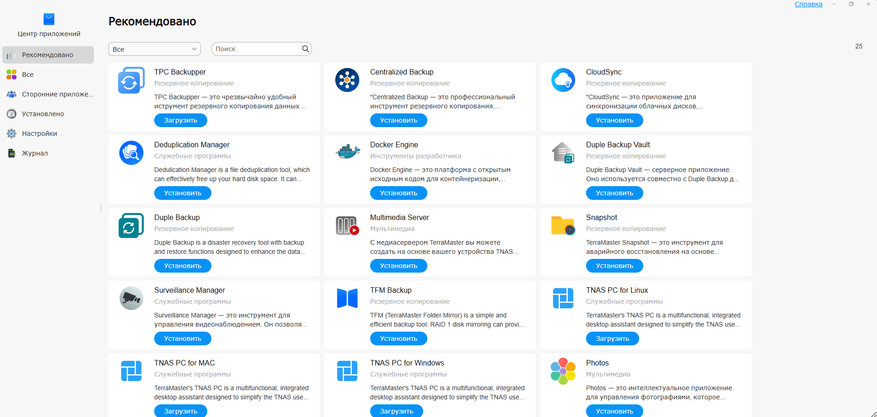Click the app count 25 text

859,46
